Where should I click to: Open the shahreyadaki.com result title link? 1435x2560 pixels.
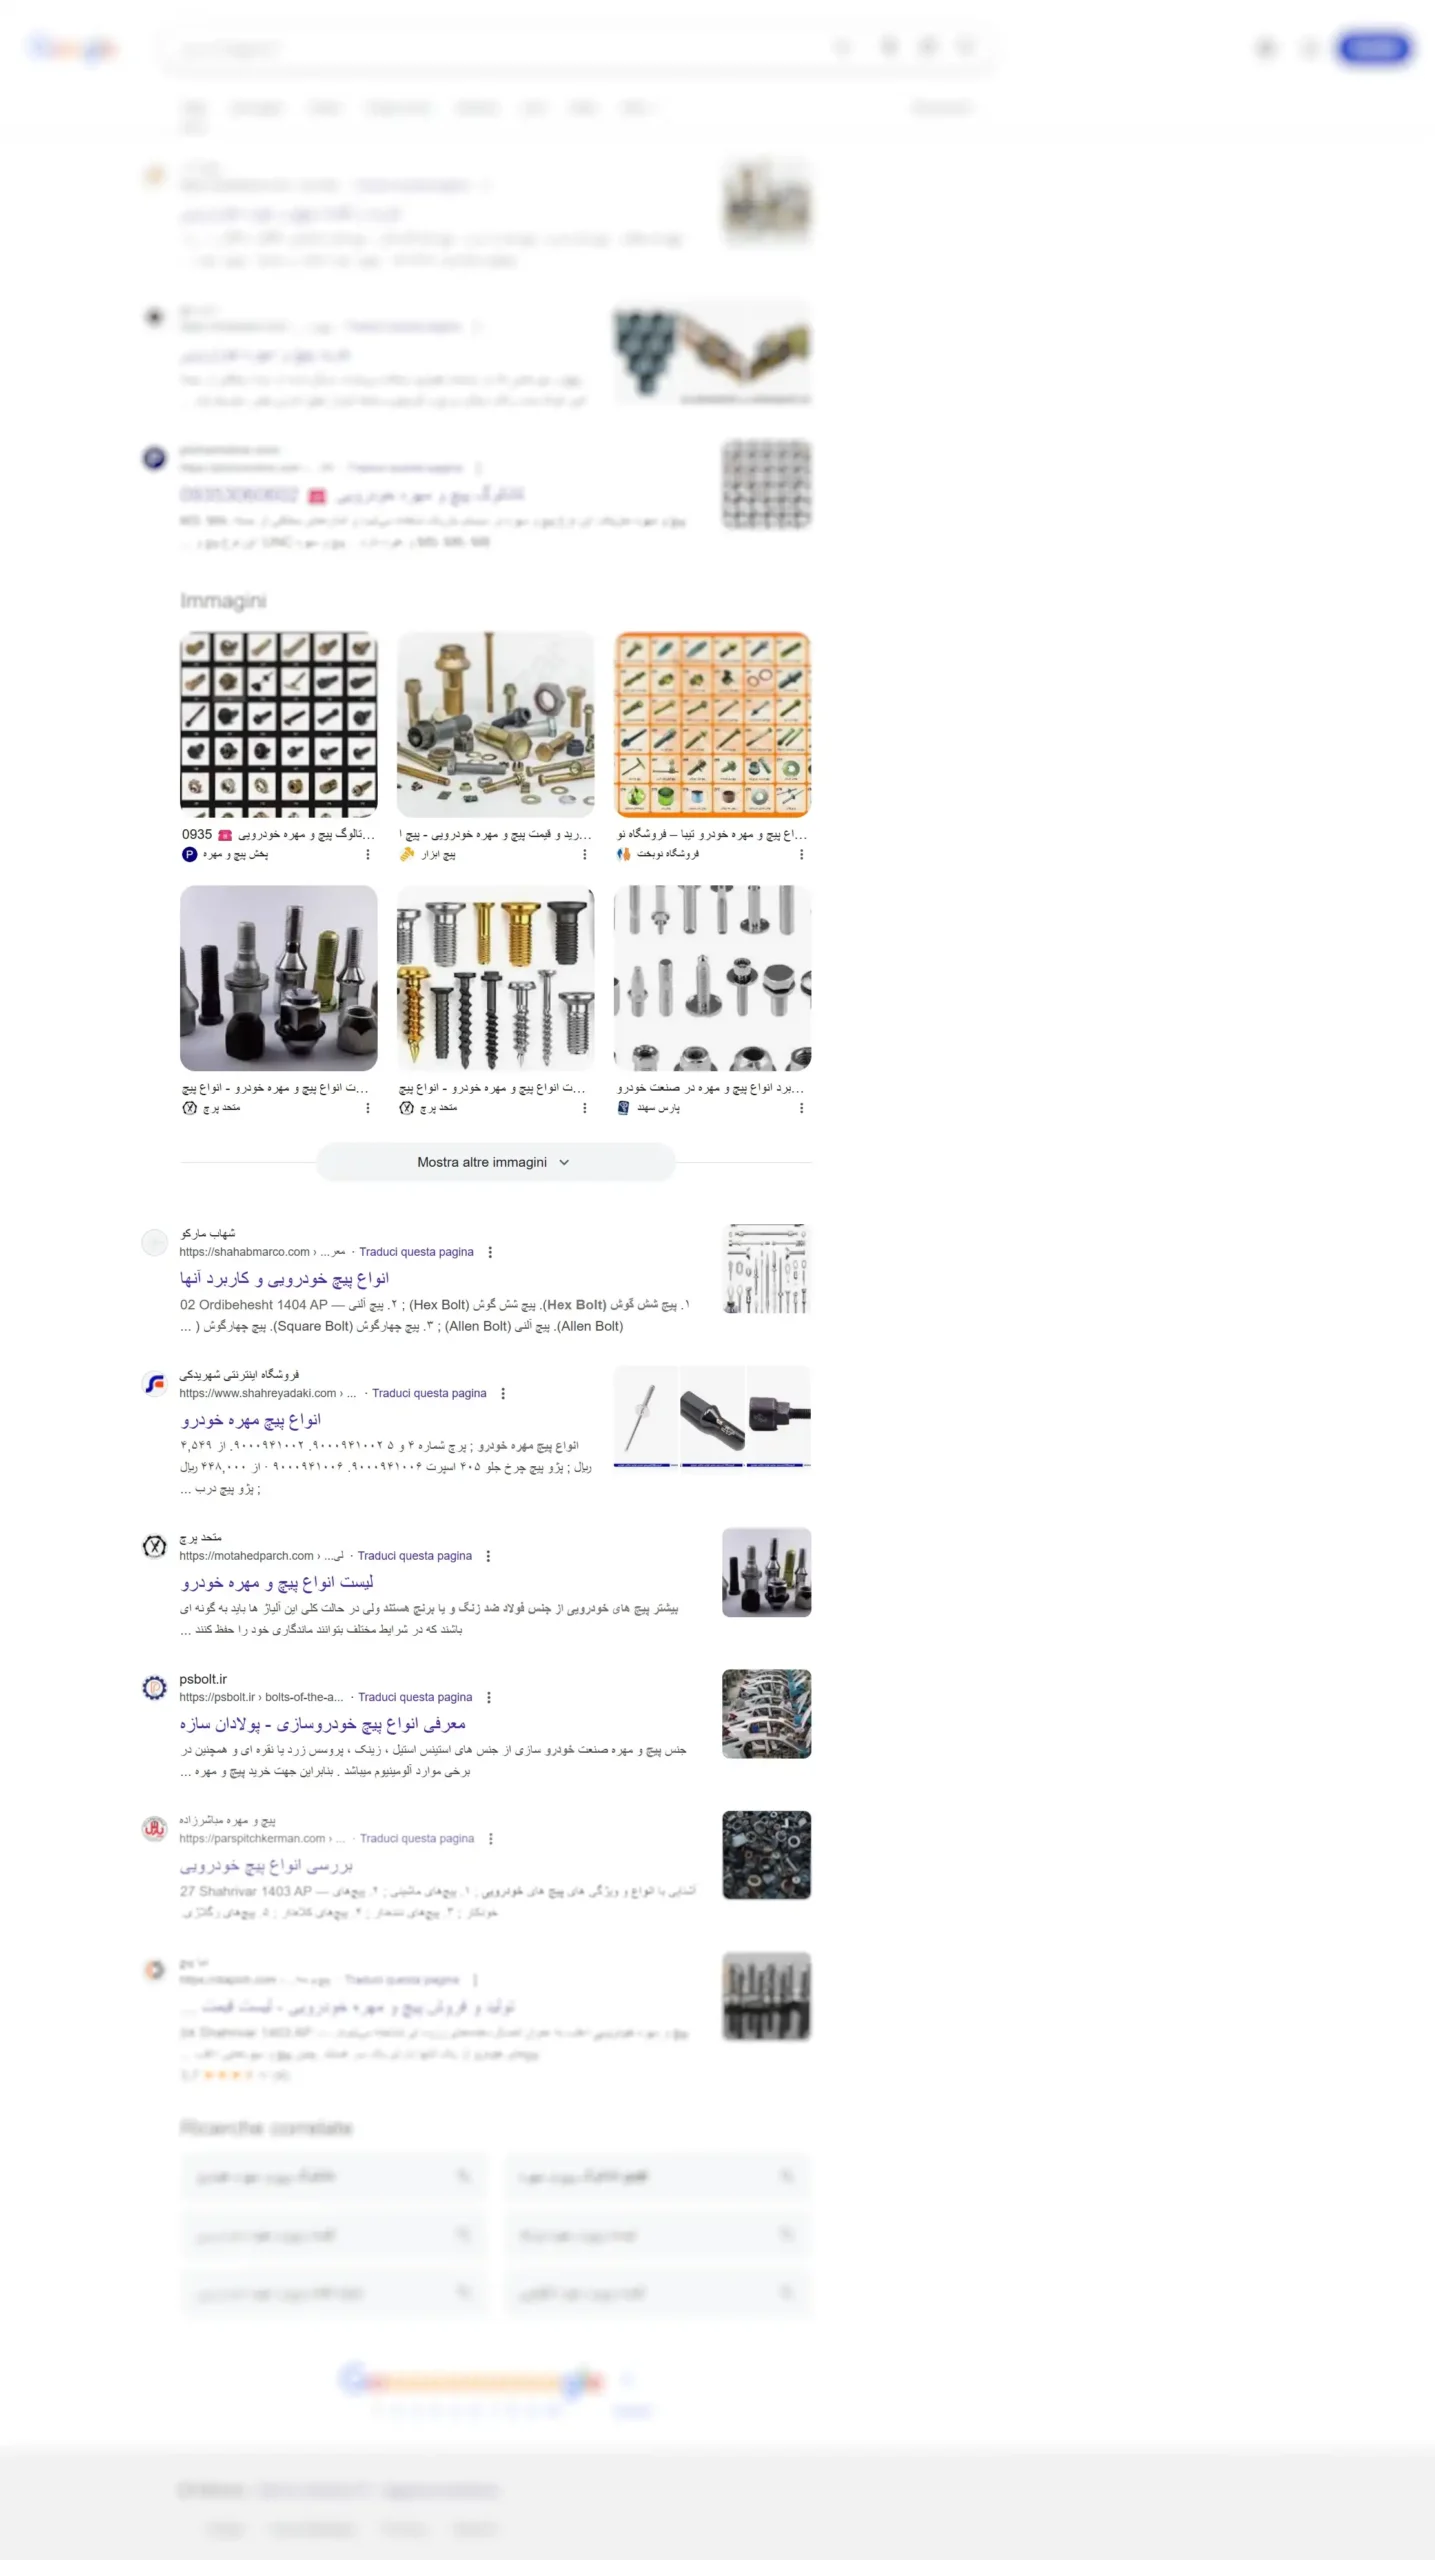(x=251, y=1419)
